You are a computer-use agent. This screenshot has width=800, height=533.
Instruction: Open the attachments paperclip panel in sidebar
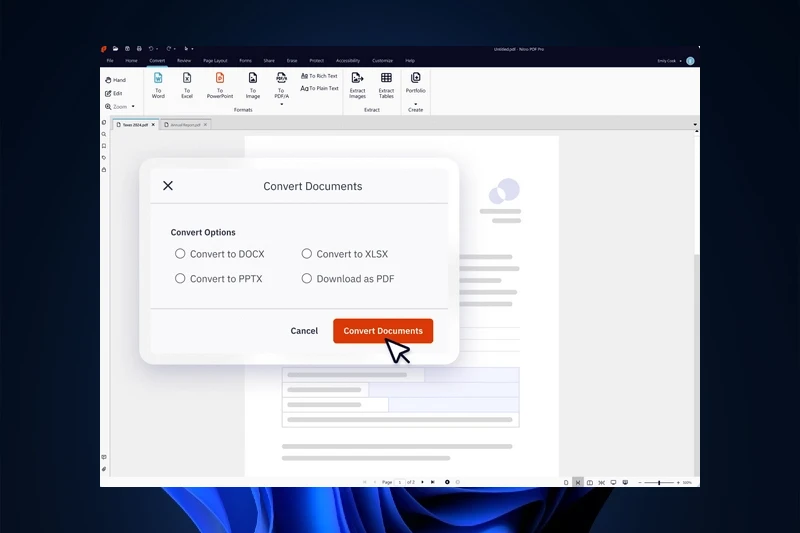[x=104, y=469]
